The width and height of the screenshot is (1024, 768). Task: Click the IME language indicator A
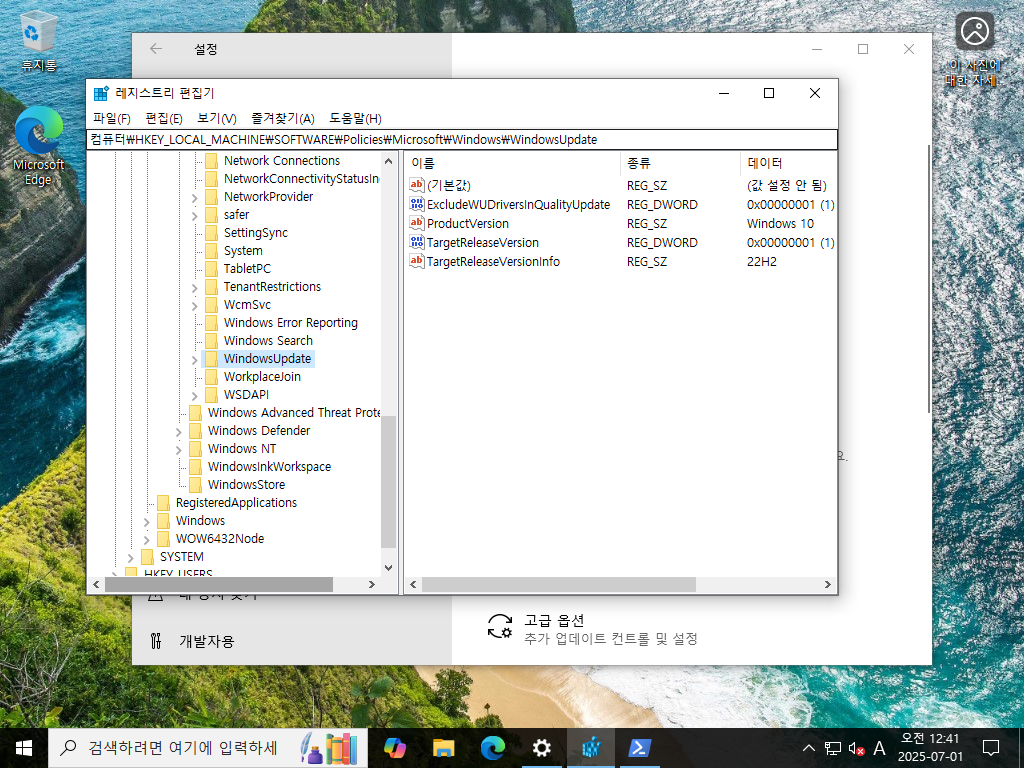click(880, 748)
